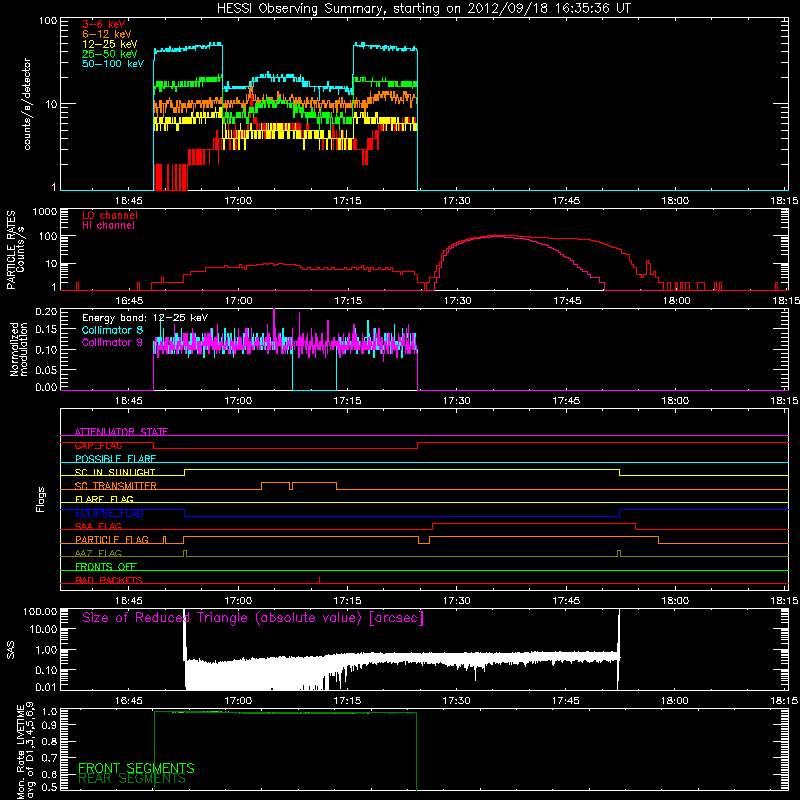Click 'Energy band: 12-25 keV' annotation
Image resolution: width=800 pixels, height=800 pixels.
pyautogui.click(x=145, y=318)
